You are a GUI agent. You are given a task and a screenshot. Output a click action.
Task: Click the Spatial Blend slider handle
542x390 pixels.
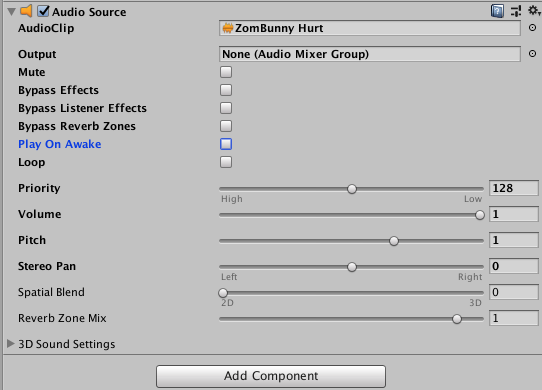(x=223, y=293)
